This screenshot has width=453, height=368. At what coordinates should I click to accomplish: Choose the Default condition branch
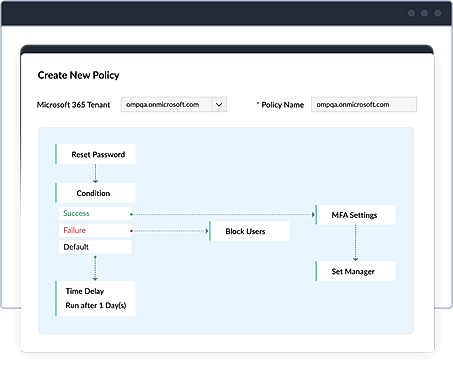click(x=95, y=247)
